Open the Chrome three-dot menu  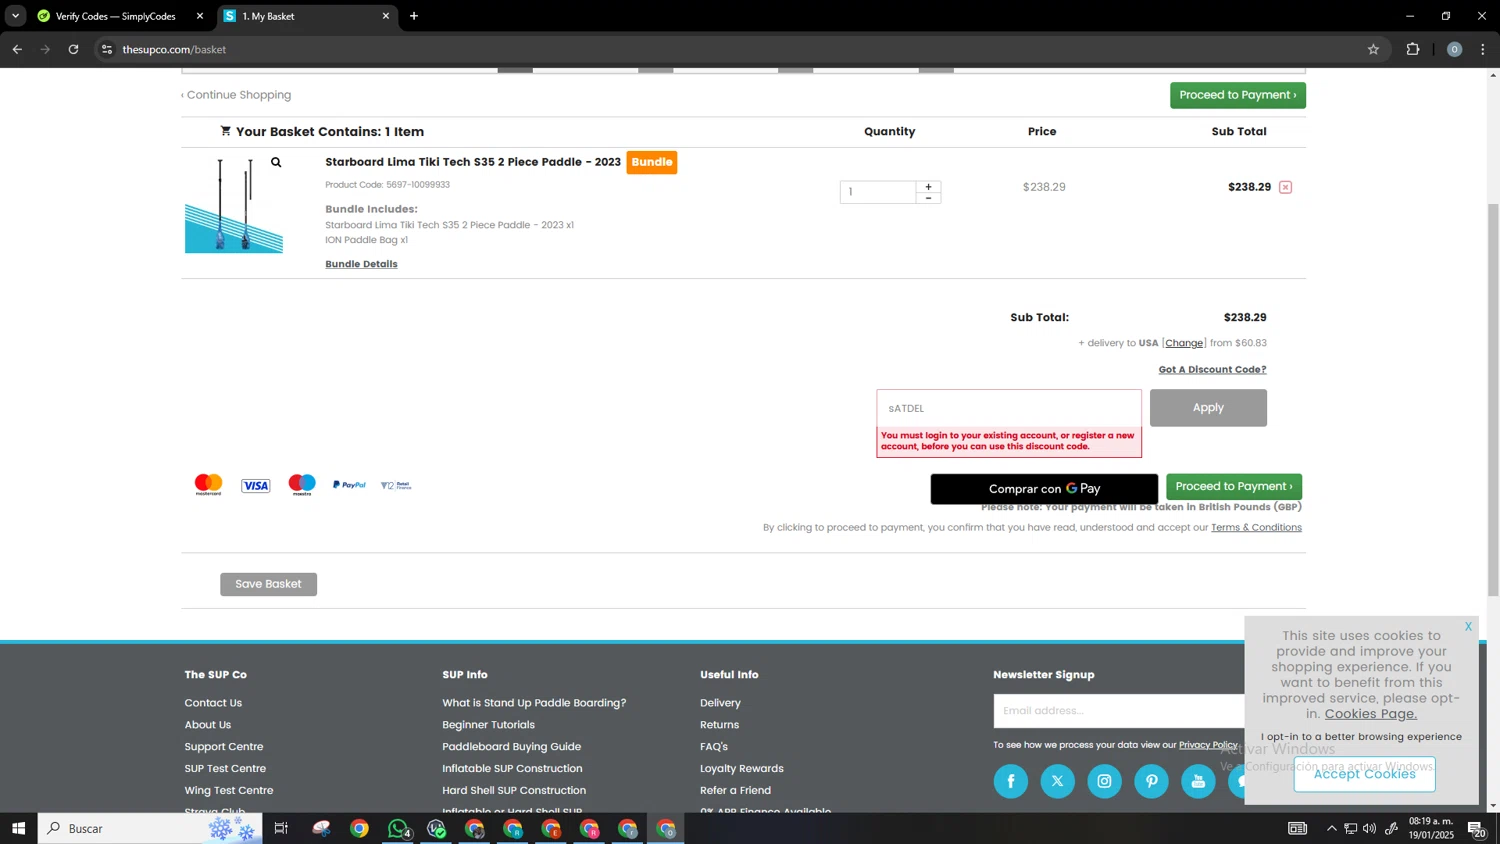1483,49
